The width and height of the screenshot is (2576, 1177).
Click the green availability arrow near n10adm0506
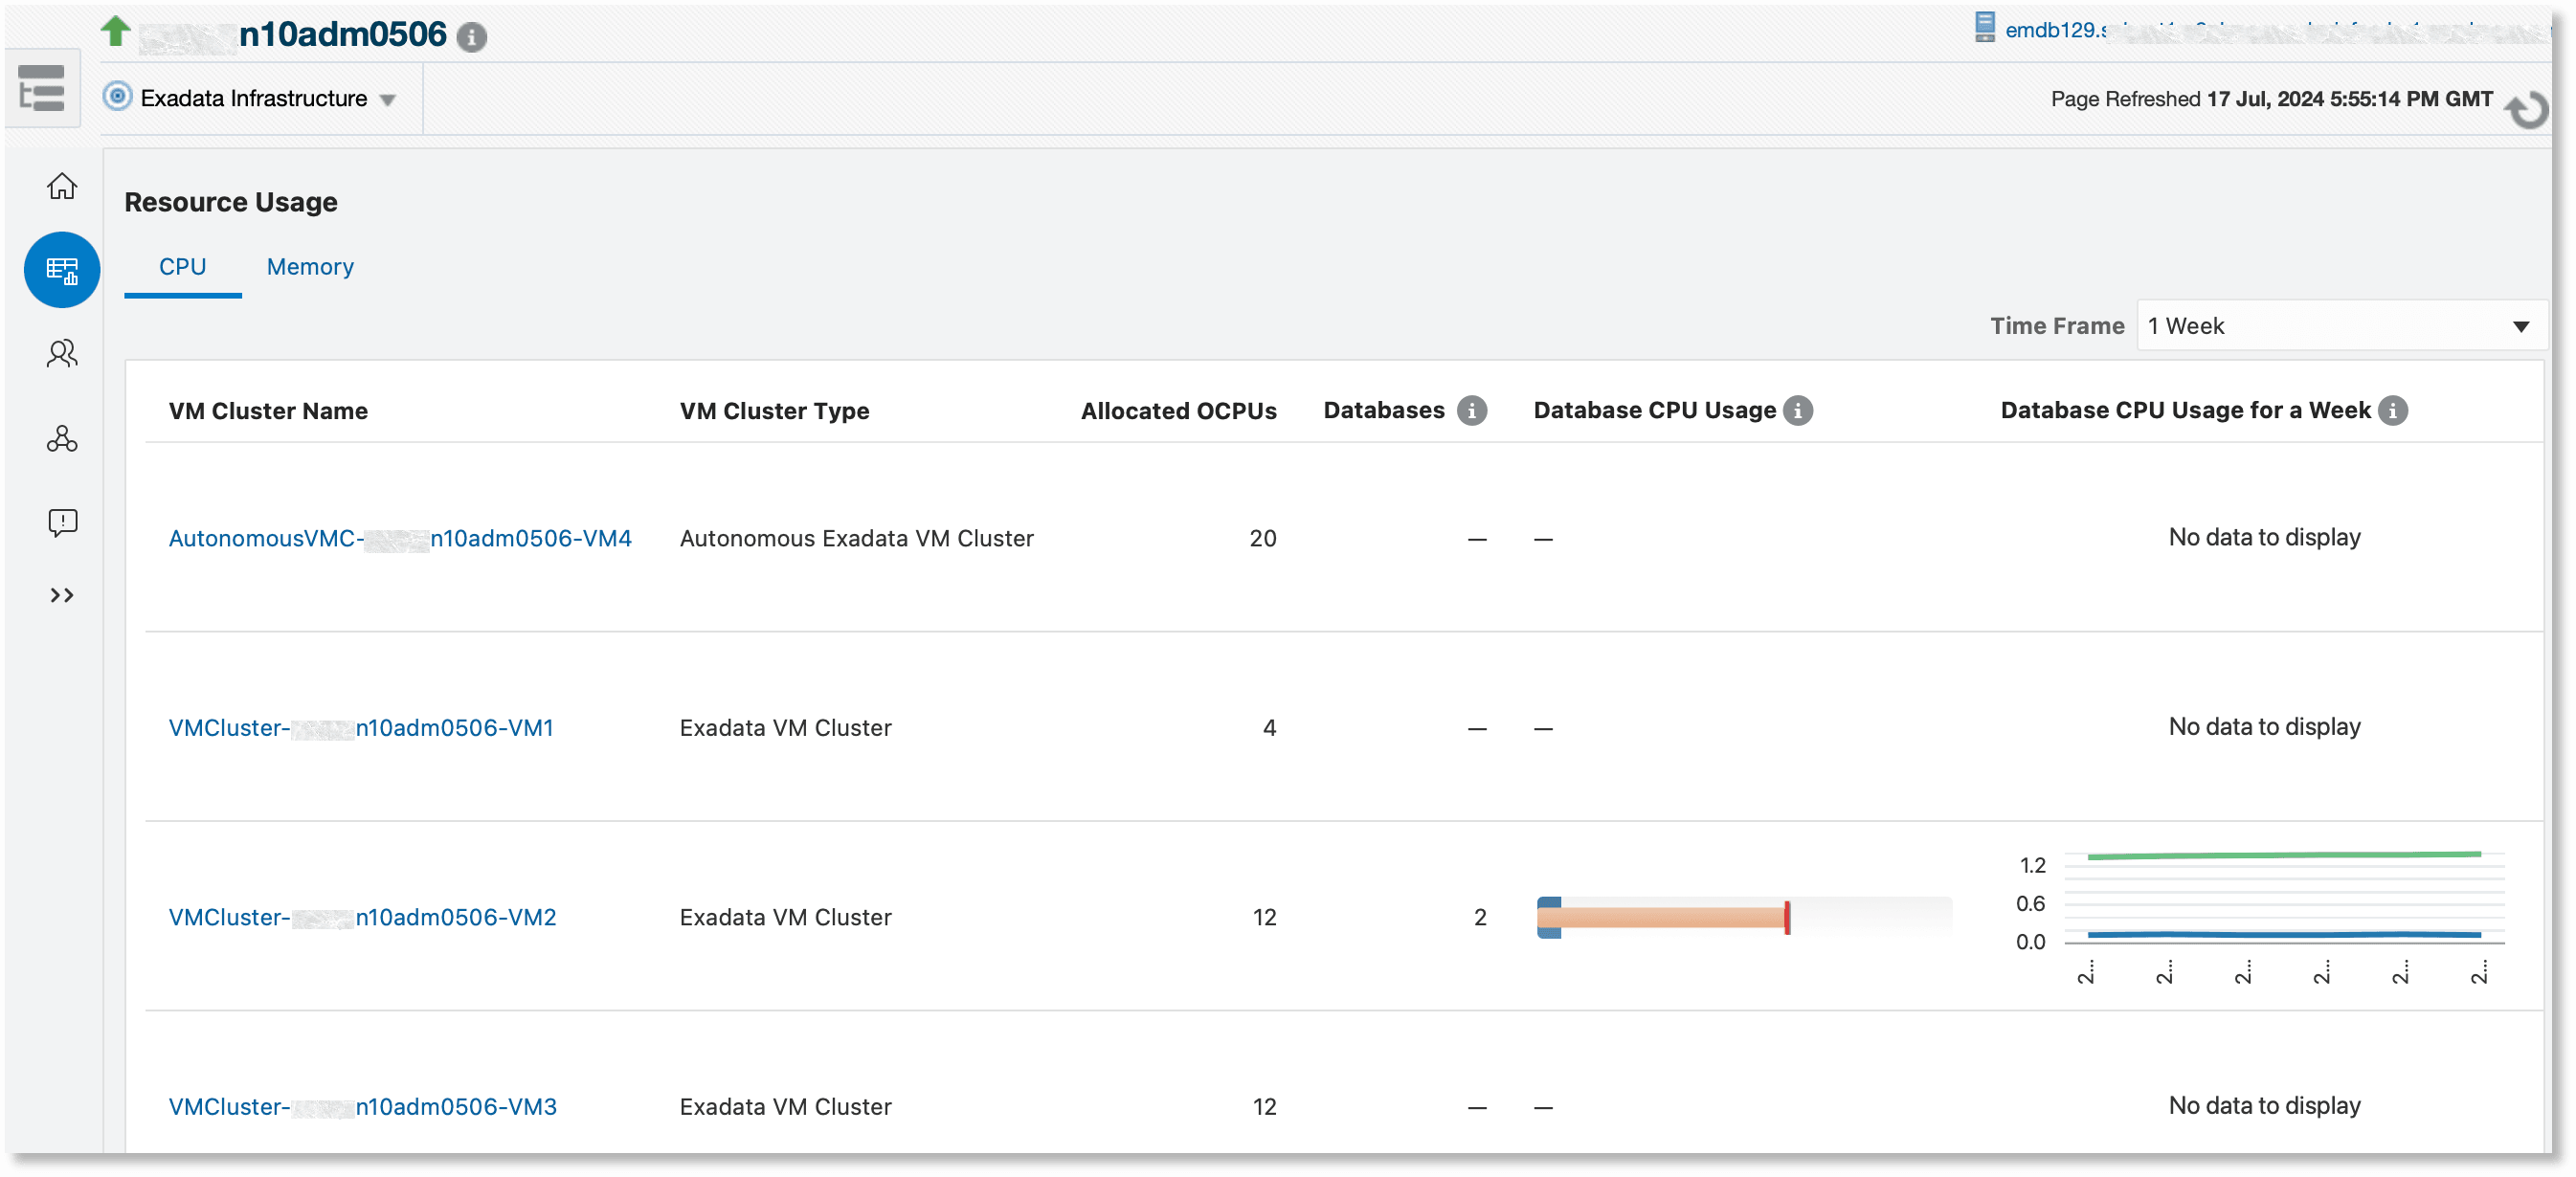click(x=116, y=31)
